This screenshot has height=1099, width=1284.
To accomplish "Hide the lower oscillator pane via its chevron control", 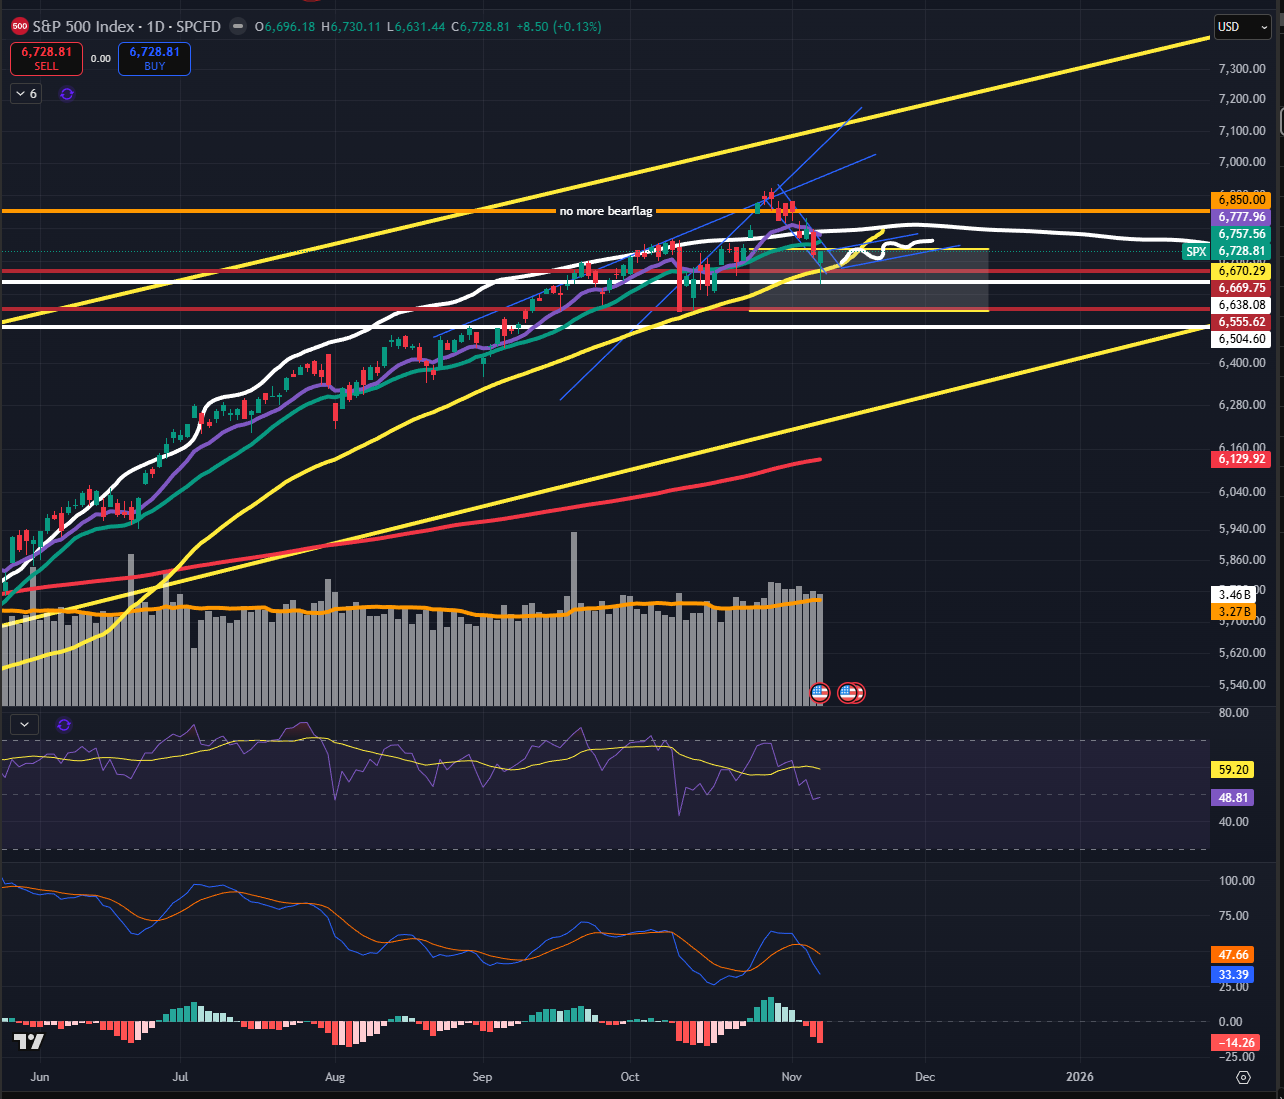I will tap(24, 723).
